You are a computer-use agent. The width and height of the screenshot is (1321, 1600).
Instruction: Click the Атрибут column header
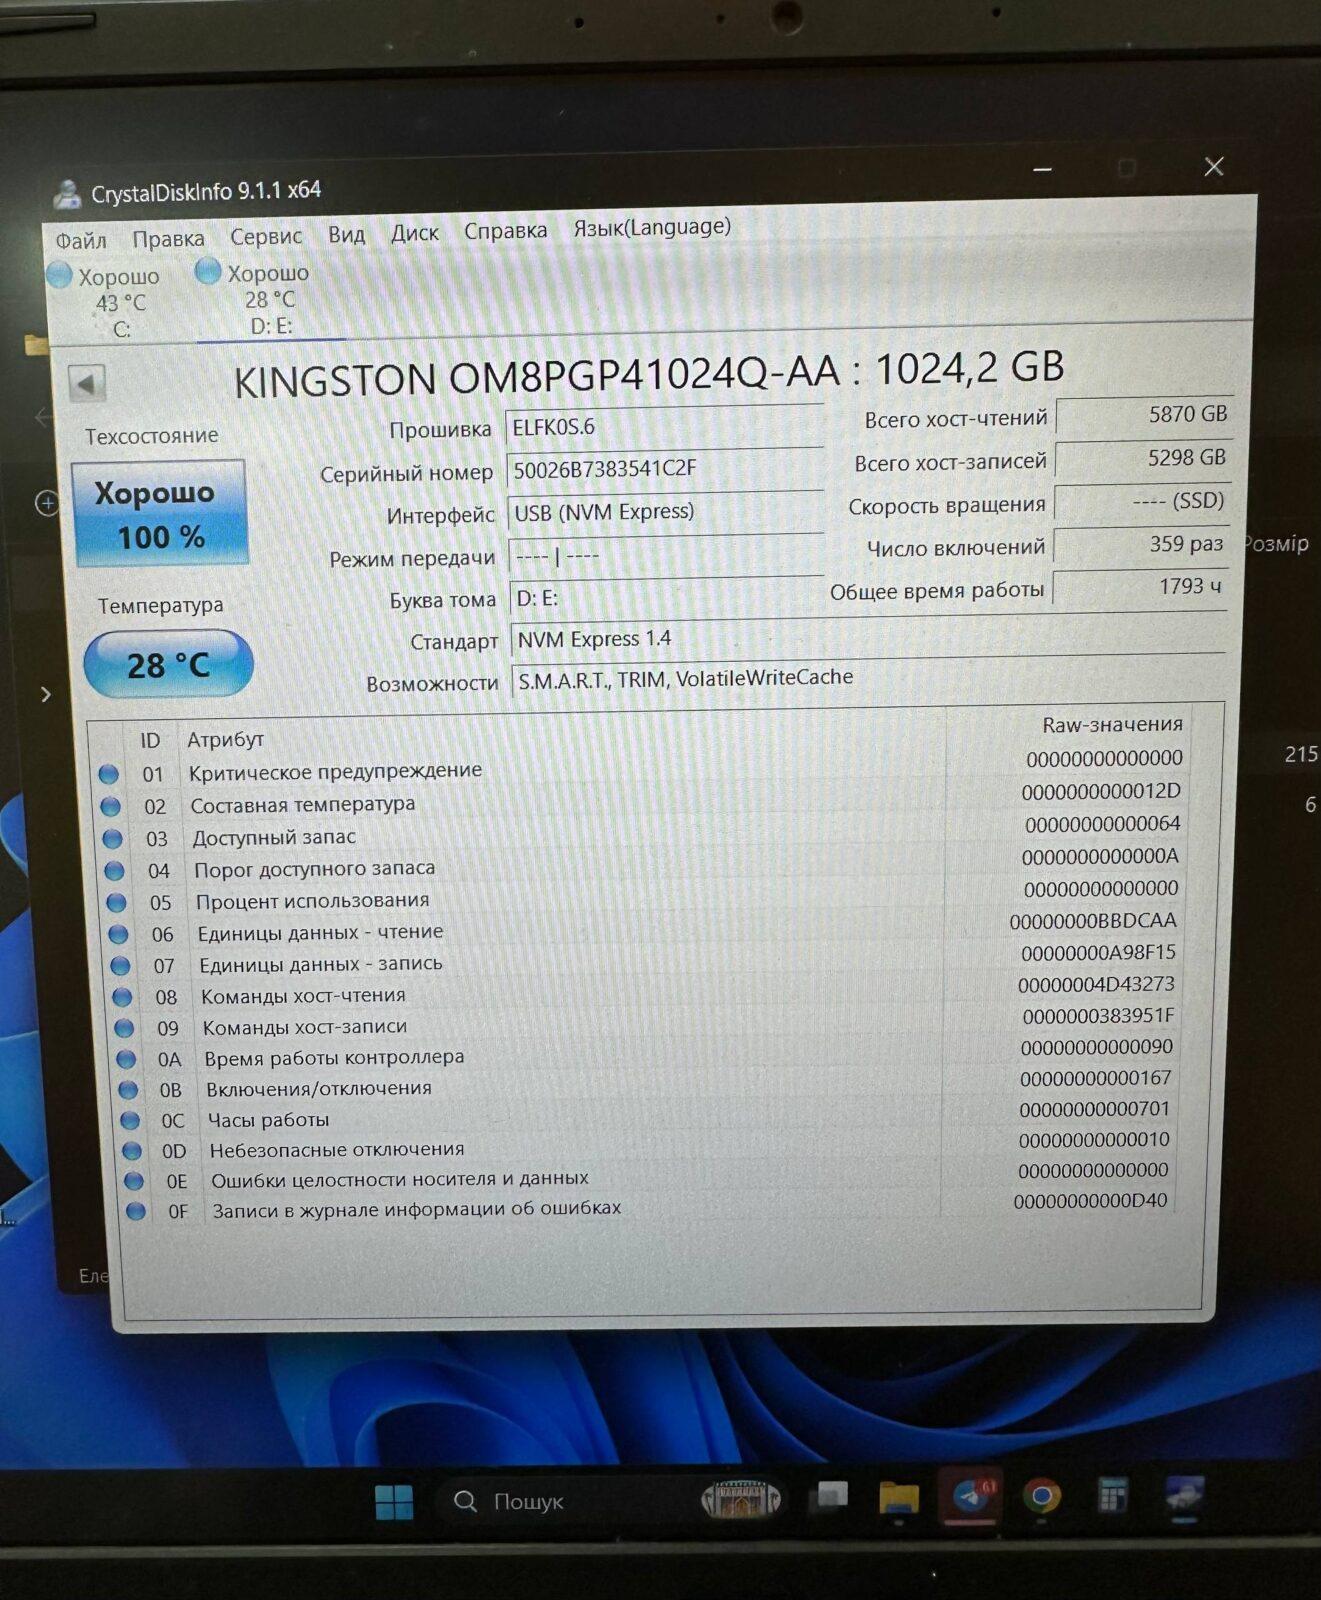pyautogui.click(x=225, y=739)
